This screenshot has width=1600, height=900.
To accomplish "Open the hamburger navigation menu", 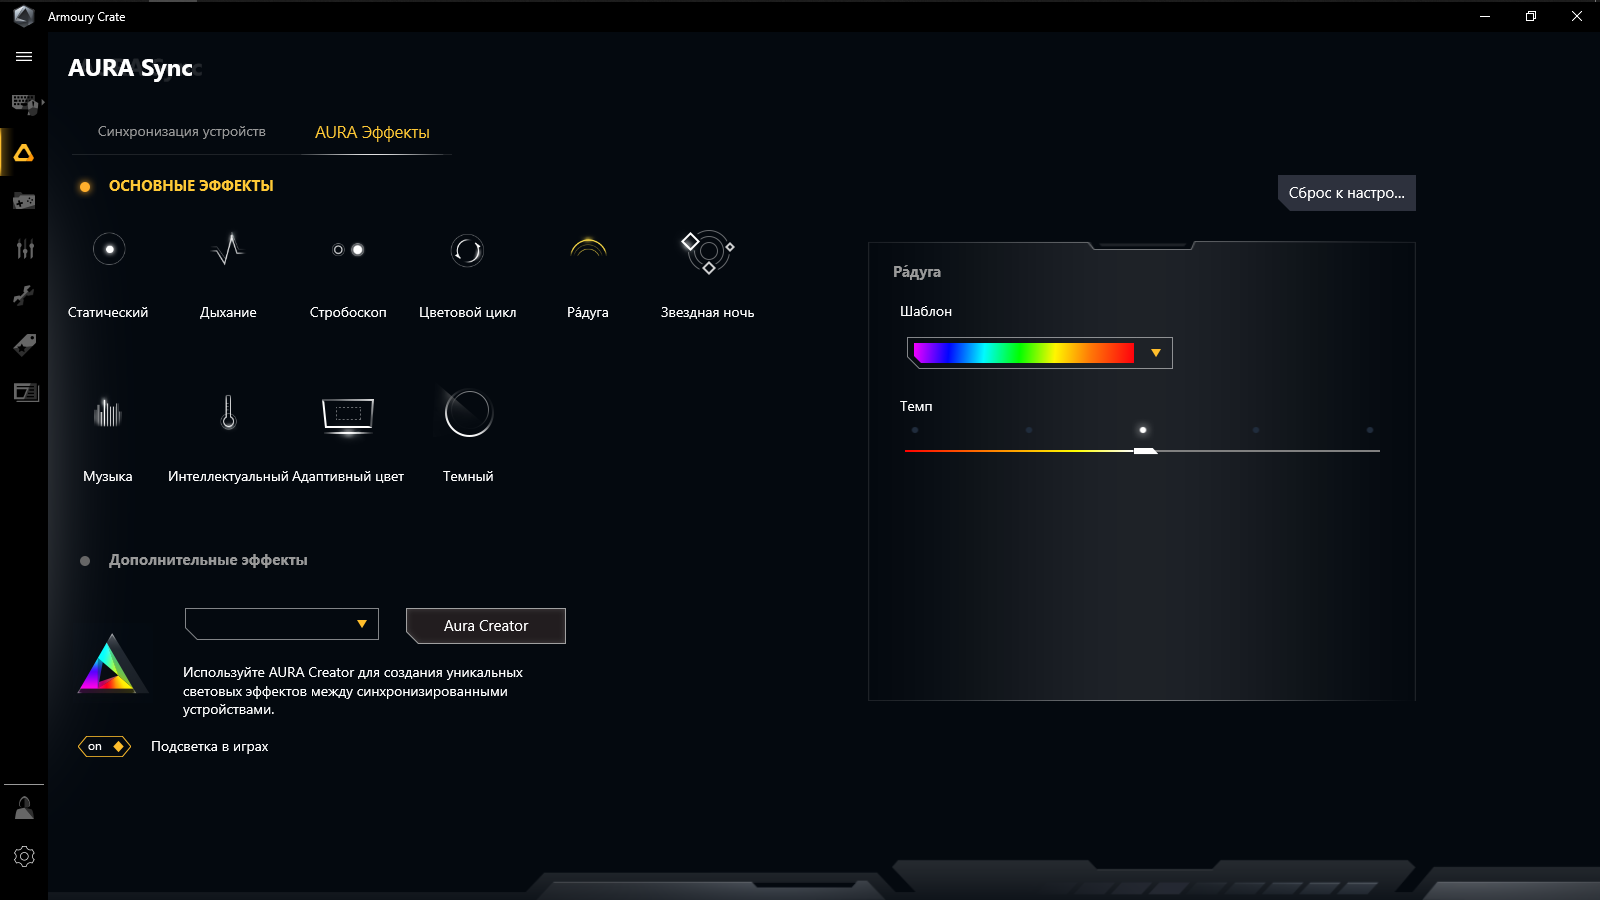I will tap(24, 57).
